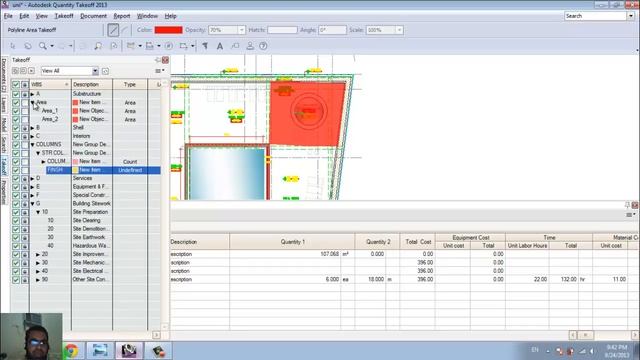Click the Equipment Cost column header

click(x=471, y=238)
